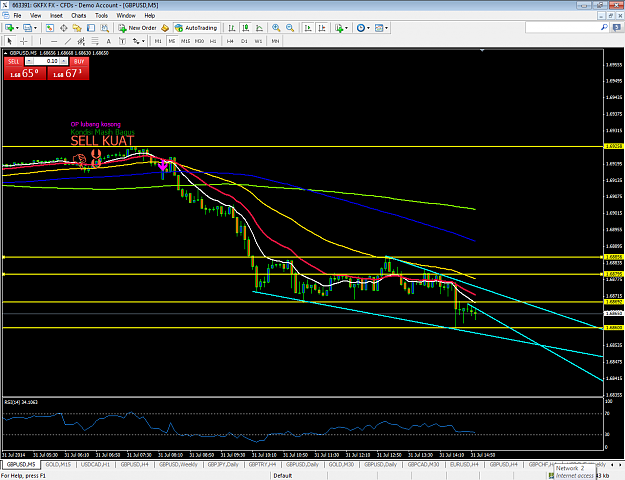The height and width of the screenshot is (480, 625).
Task: Show the Market Watch window
Action: (50, 28)
